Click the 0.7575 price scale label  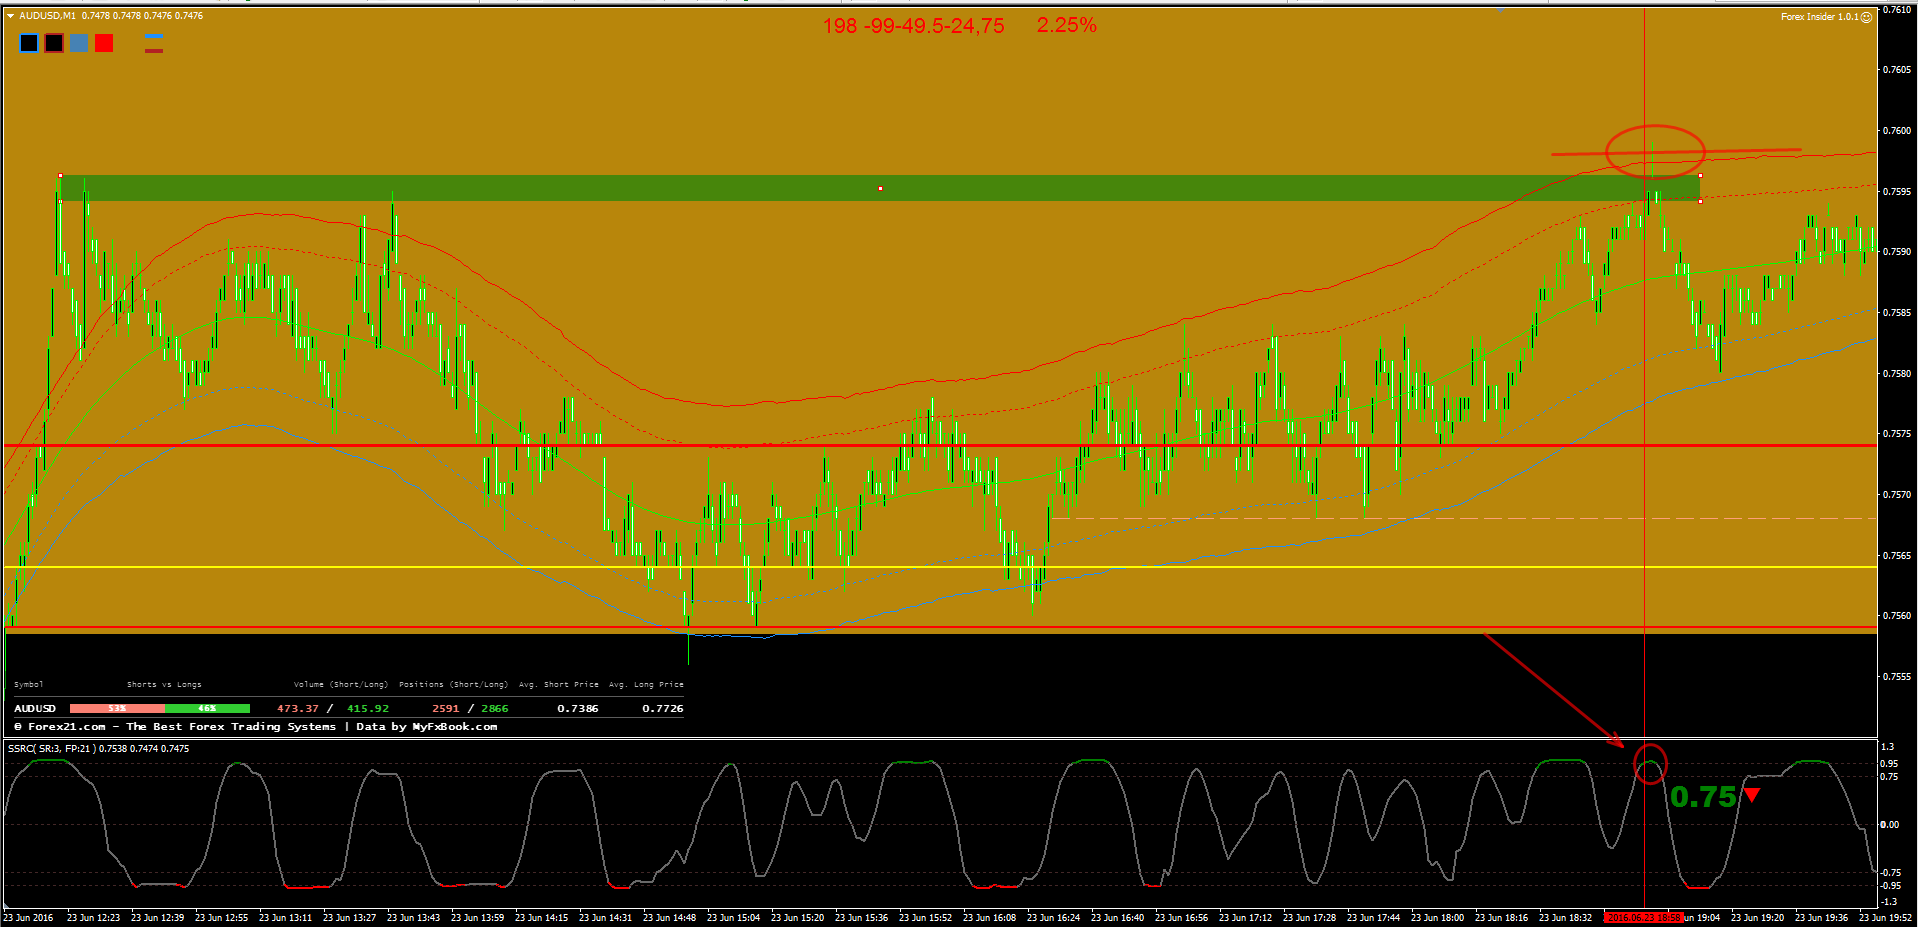pos(1897,434)
